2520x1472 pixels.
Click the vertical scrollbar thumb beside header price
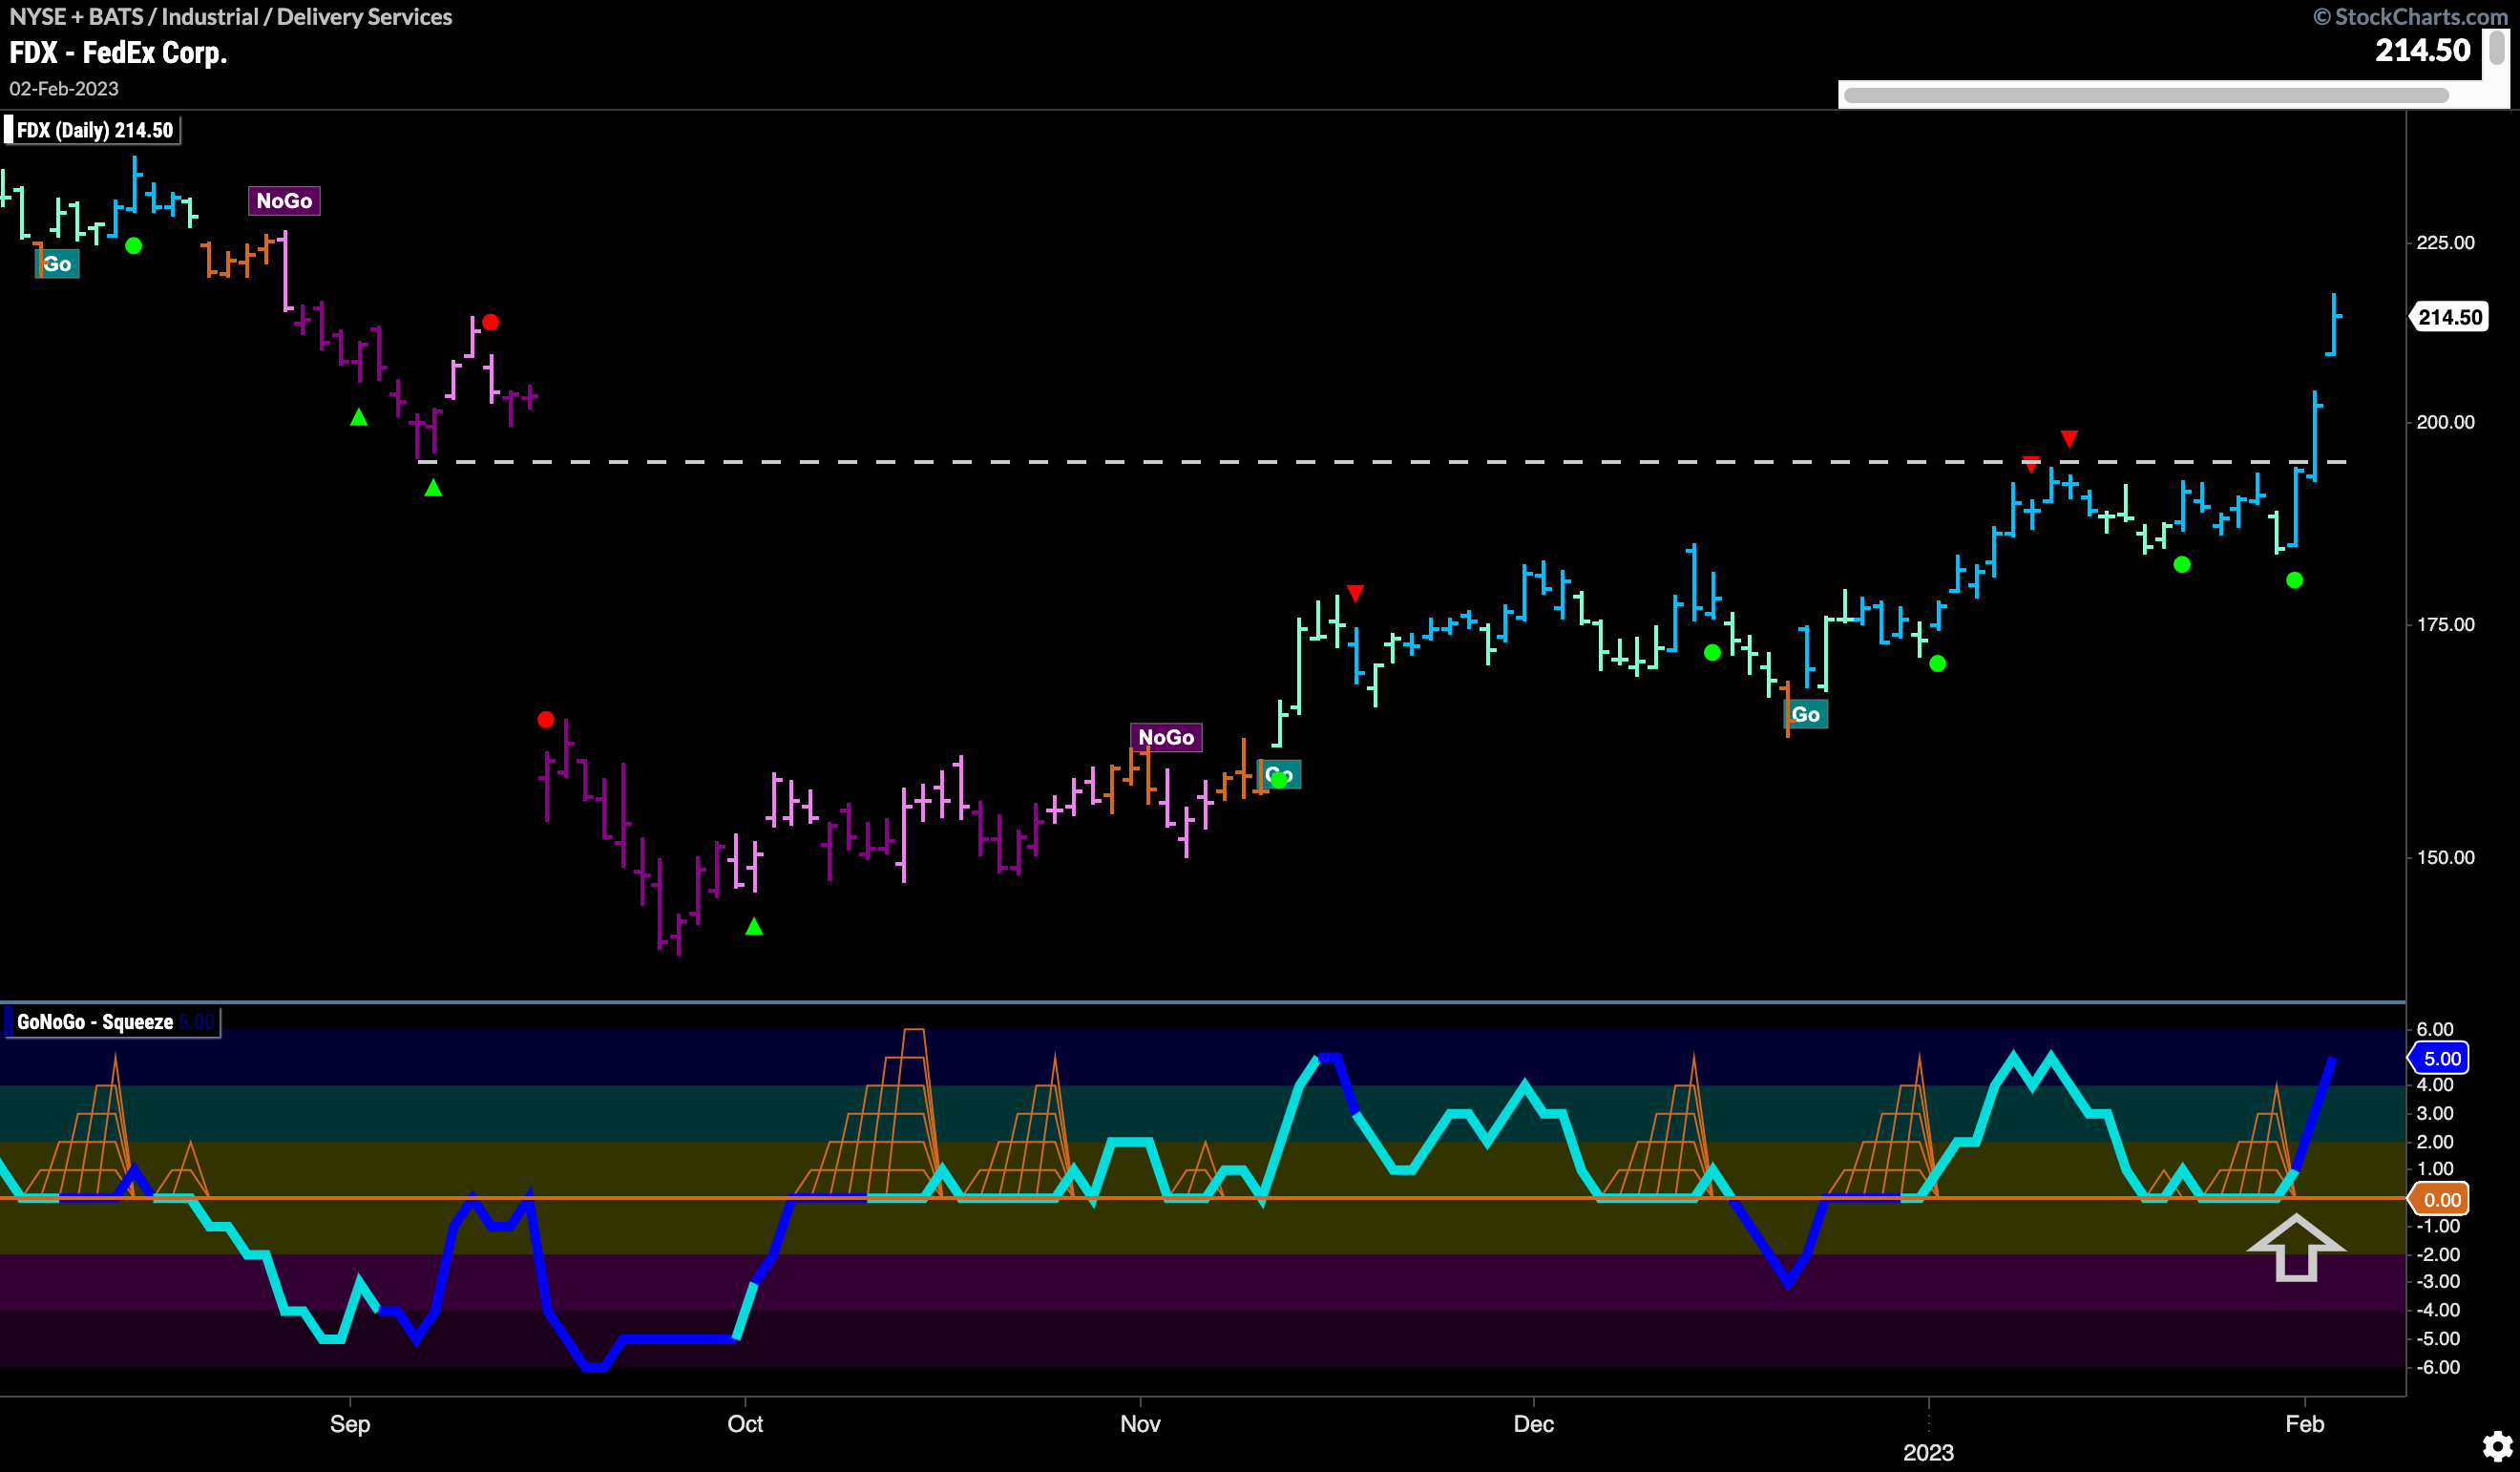point(2496,47)
